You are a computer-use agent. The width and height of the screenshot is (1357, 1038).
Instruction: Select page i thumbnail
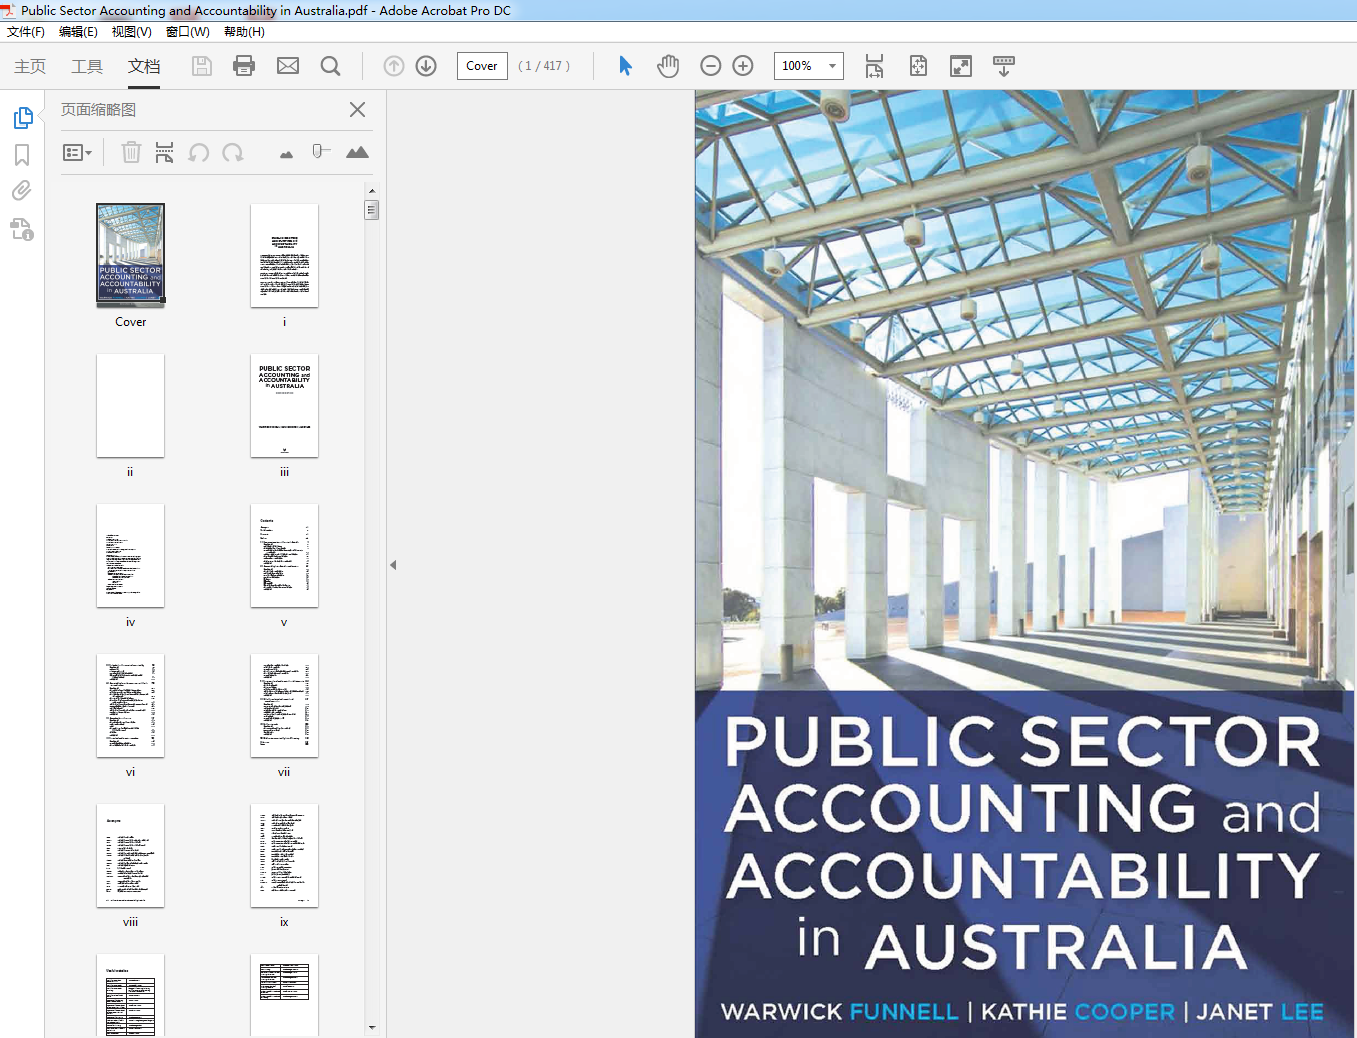(284, 255)
